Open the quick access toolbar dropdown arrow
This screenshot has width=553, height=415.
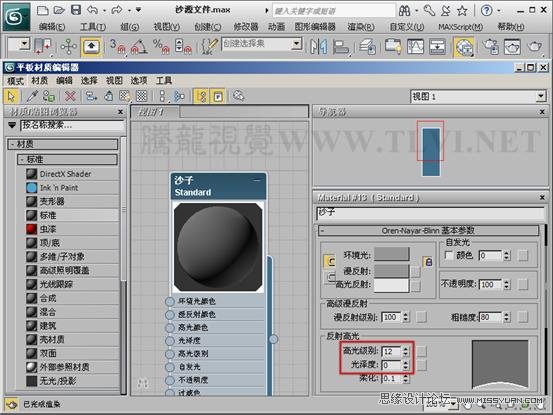[138, 10]
